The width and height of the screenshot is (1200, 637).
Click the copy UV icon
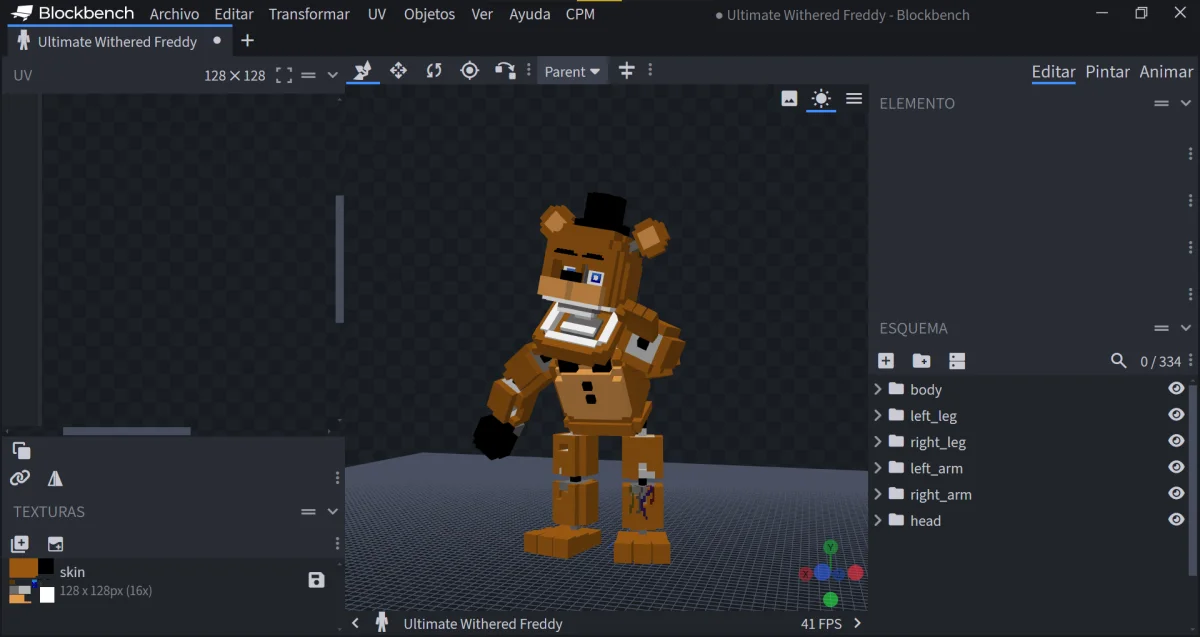21,451
